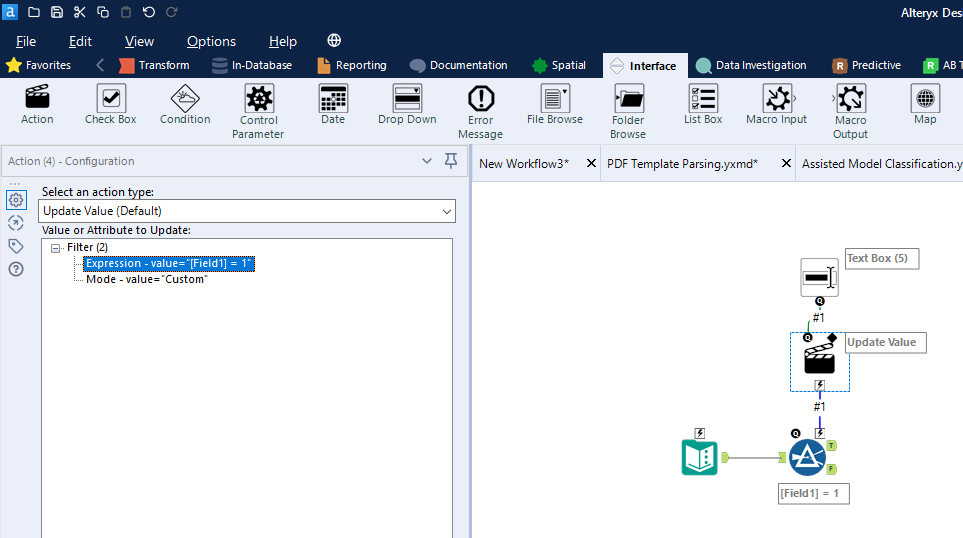Pin the Configuration panel
The image size is (963, 538).
click(451, 161)
